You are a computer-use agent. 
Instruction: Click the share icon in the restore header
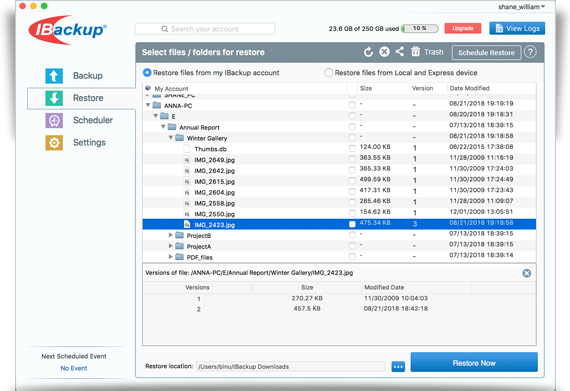tap(400, 52)
